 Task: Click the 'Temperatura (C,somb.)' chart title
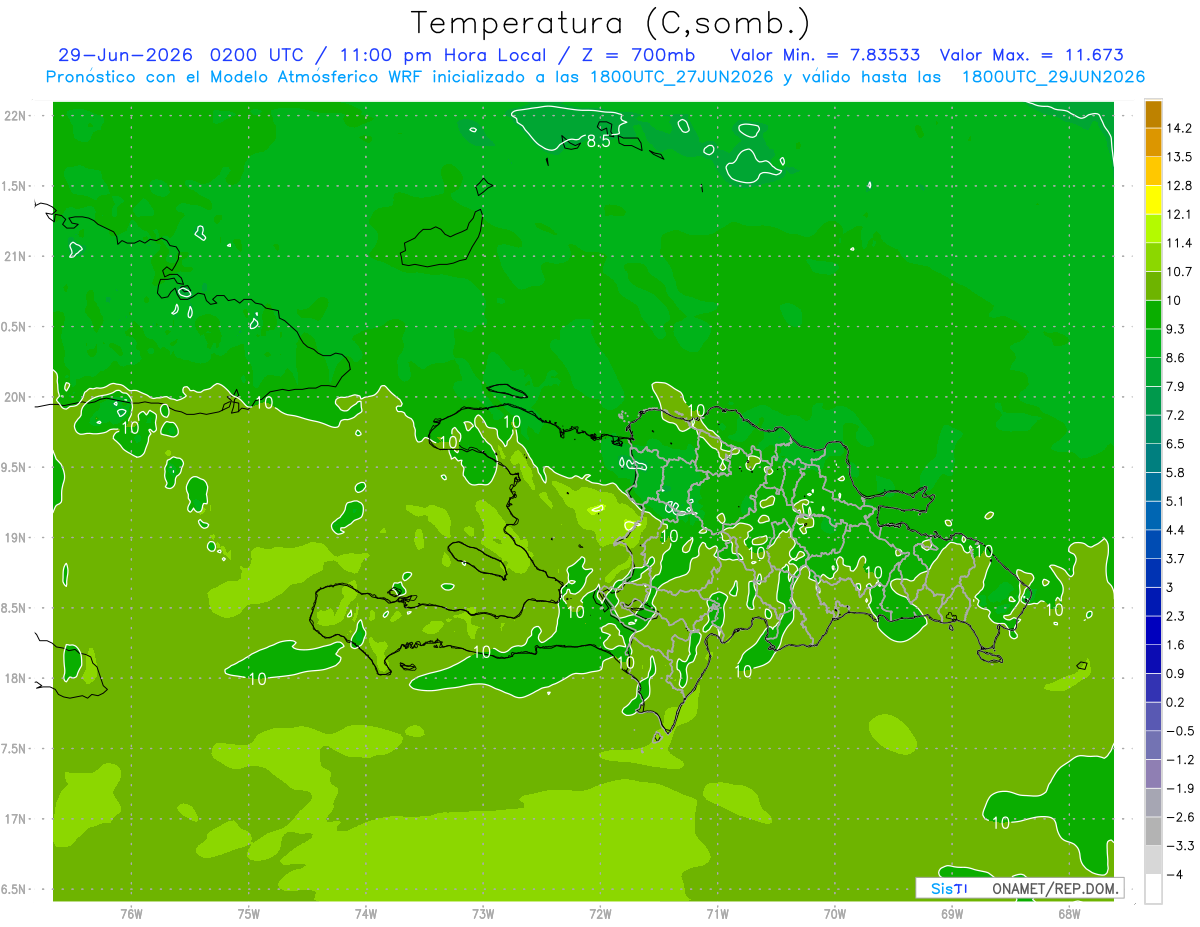pos(611,24)
